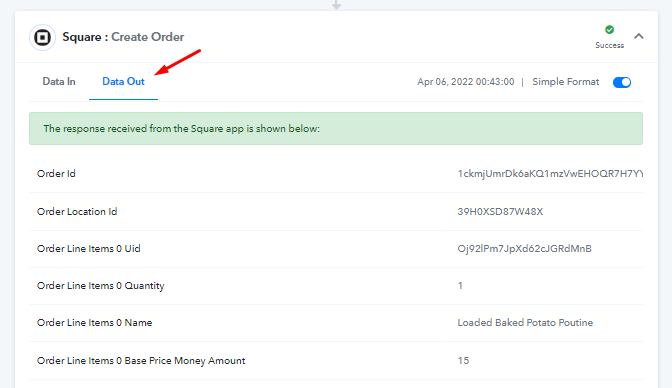
Task: Toggle the Simple Format switch off
Action: [622, 82]
